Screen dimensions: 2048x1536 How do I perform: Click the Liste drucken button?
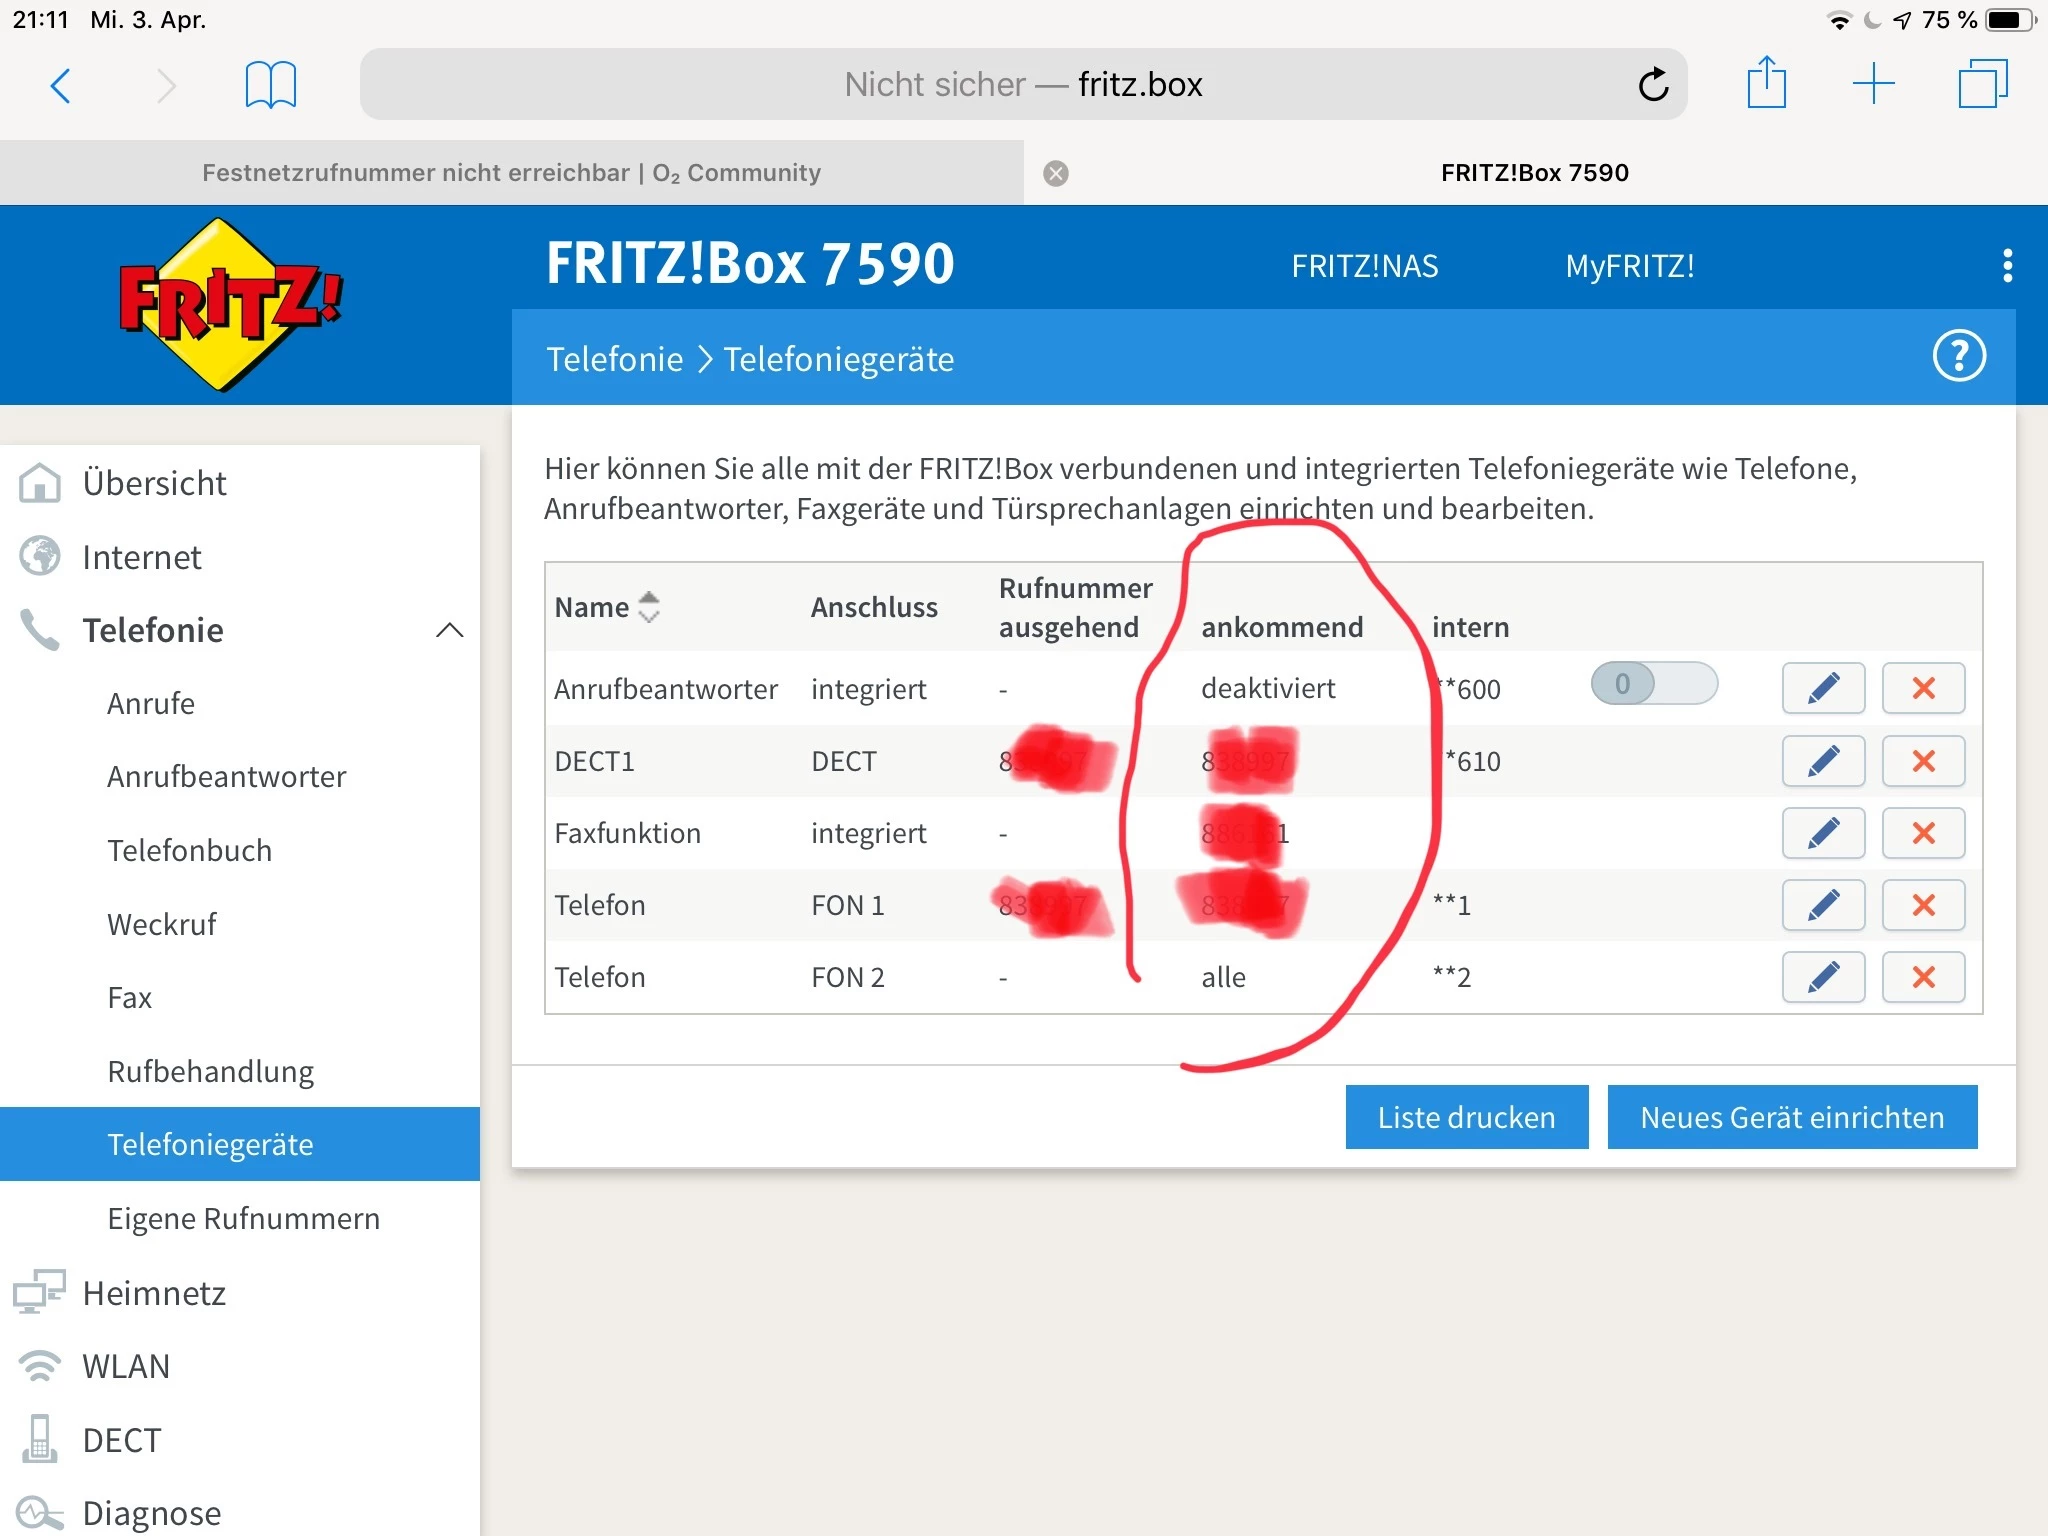[x=1466, y=1117]
